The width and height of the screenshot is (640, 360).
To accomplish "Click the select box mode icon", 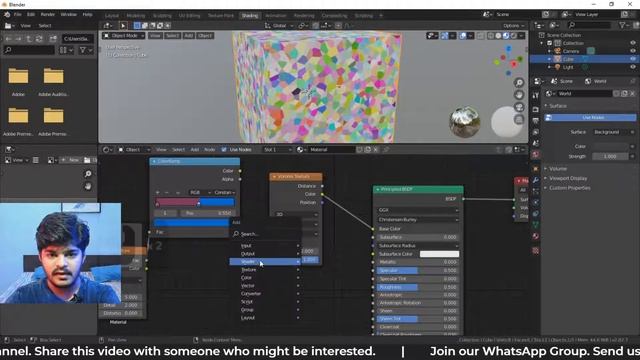I will [x=137, y=25].
